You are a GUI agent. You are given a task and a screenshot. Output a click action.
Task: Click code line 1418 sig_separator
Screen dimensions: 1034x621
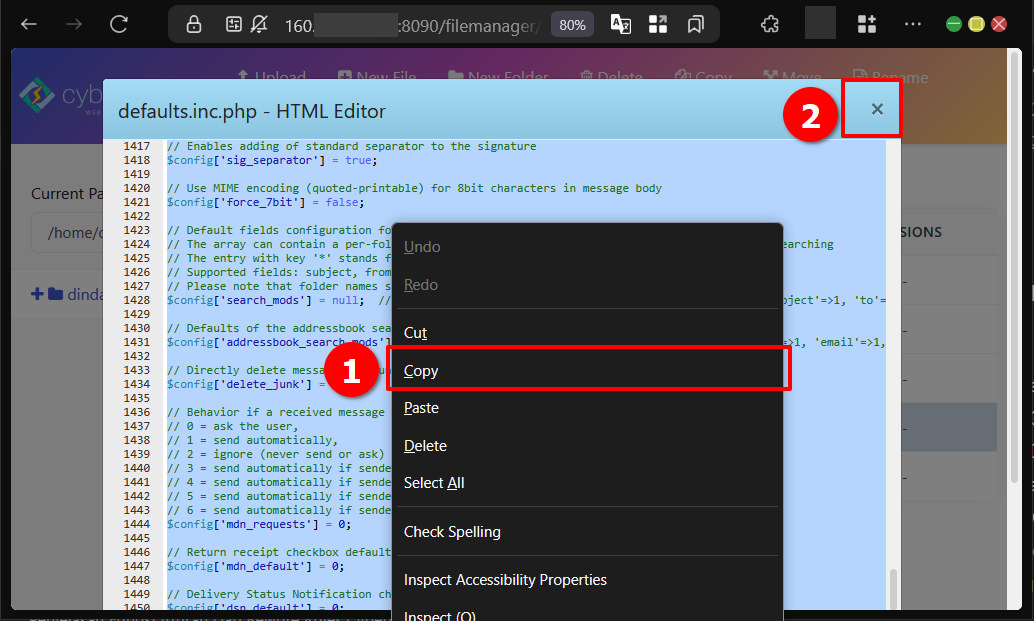(272, 160)
